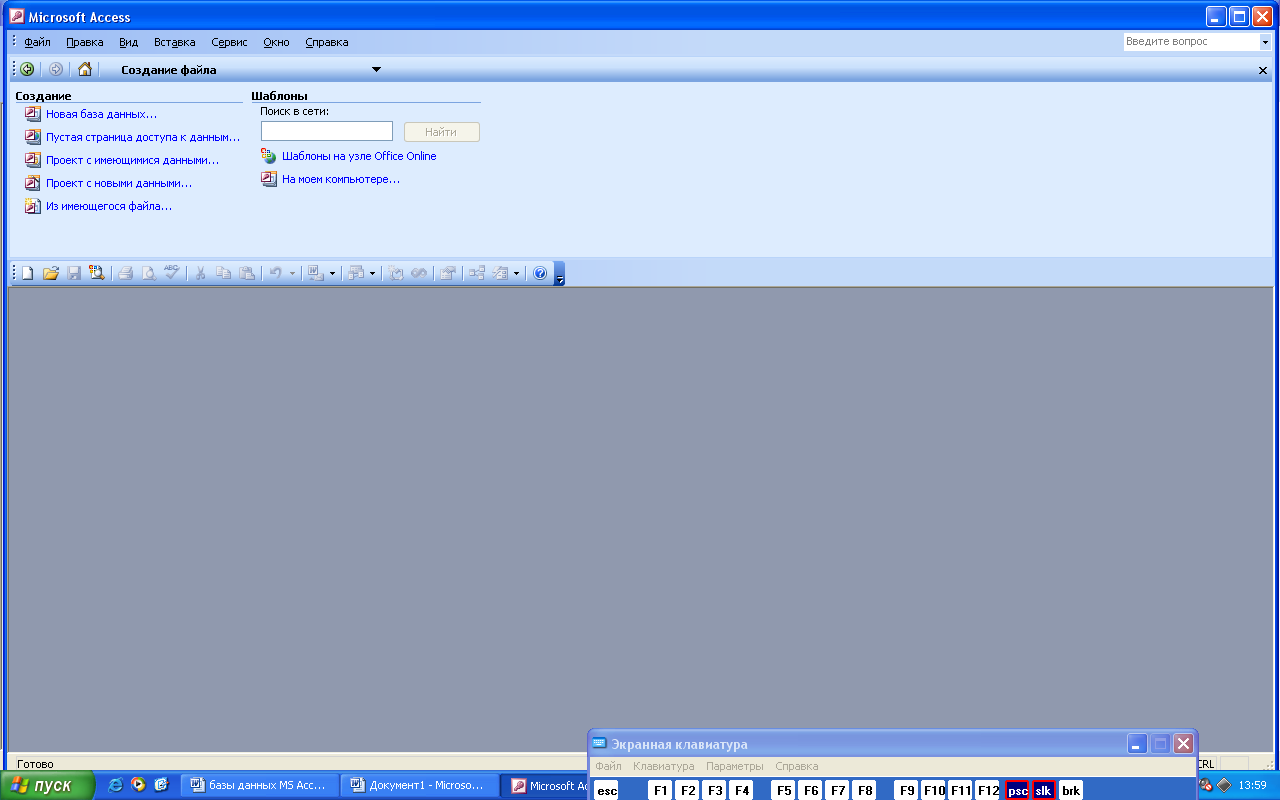This screenshot has height=800, width=1280.
Task: Open the Справка menu in Access
Action: (327, 42)
